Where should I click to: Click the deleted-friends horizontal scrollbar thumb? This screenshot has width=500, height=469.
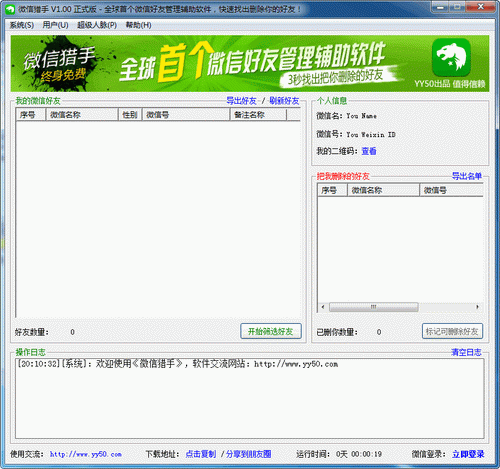pos(374,307)
